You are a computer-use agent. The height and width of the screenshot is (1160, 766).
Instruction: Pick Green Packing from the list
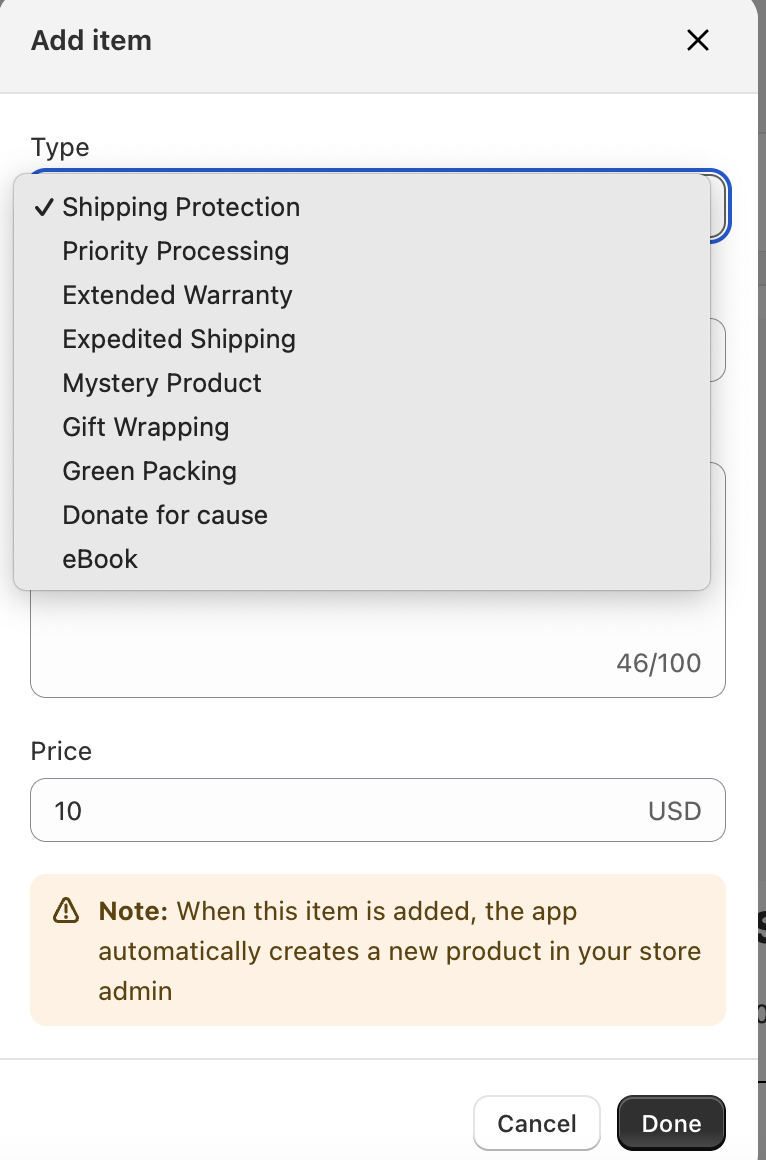tap(149, 471)
